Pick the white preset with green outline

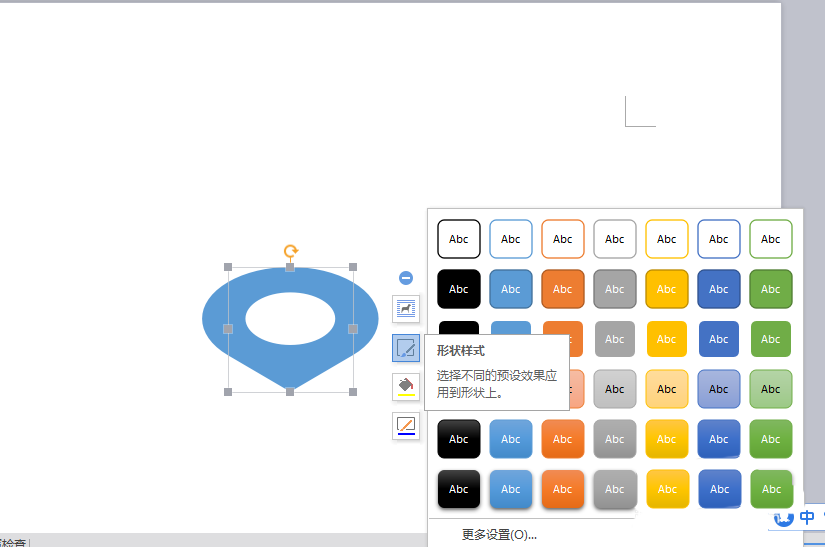point(771,239)
